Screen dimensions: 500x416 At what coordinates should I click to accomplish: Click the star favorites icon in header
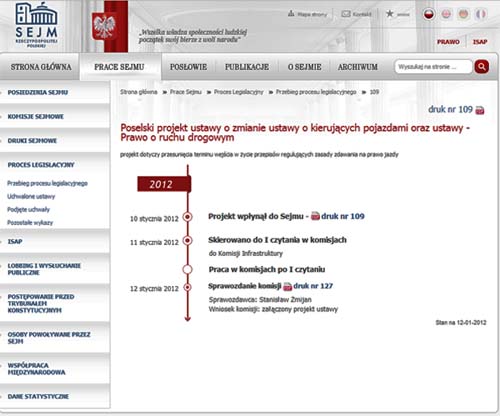pyautogui.click(x=389, y=14)
